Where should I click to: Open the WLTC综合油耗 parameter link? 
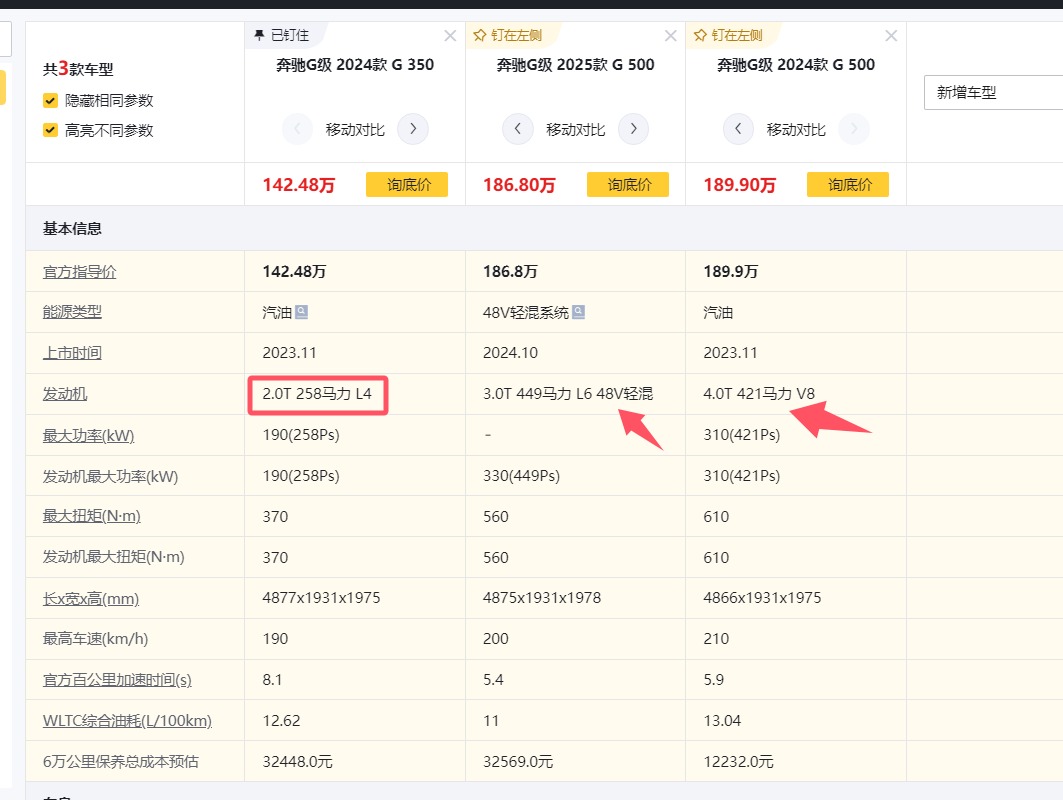point(127,720)
